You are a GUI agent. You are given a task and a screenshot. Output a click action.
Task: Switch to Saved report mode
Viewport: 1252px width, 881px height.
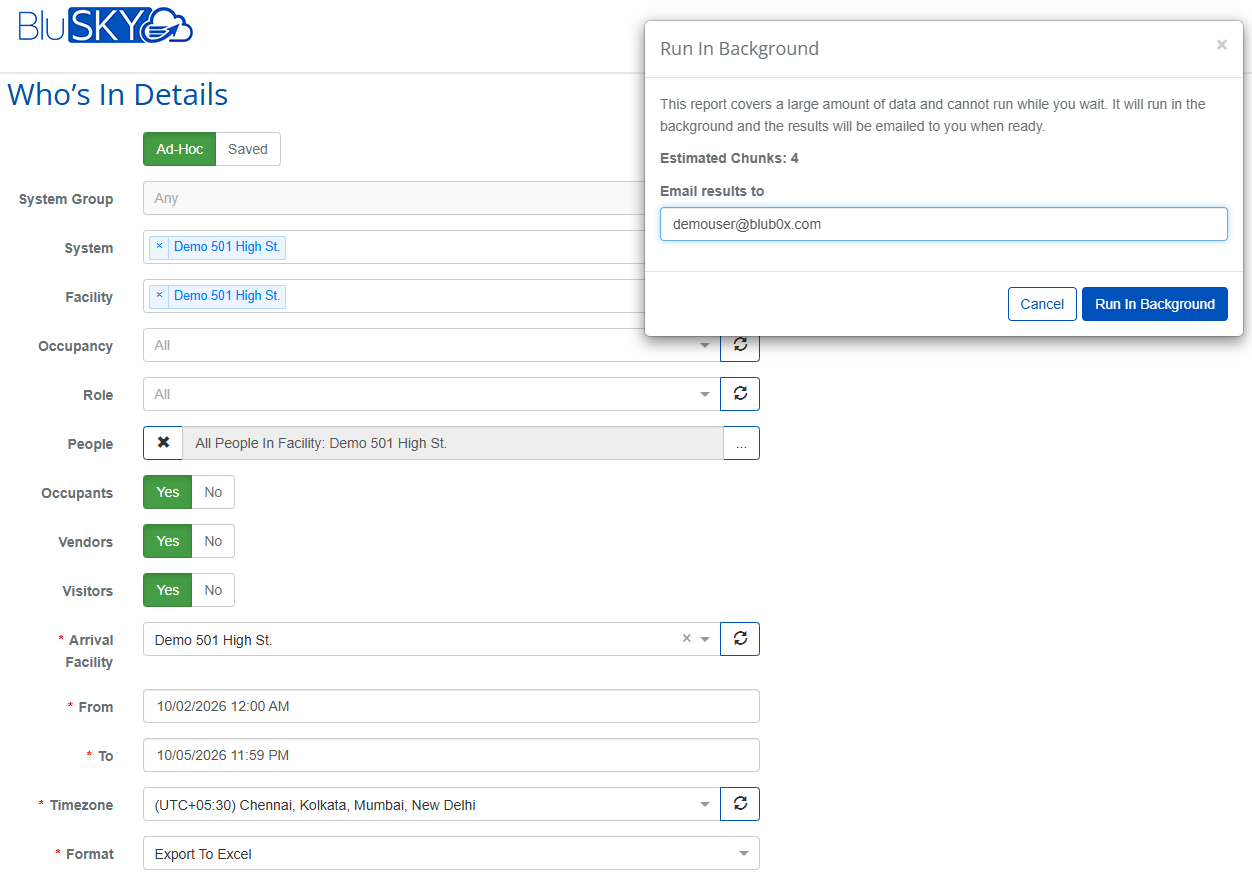pyautogui.click(x=248, y=149)
